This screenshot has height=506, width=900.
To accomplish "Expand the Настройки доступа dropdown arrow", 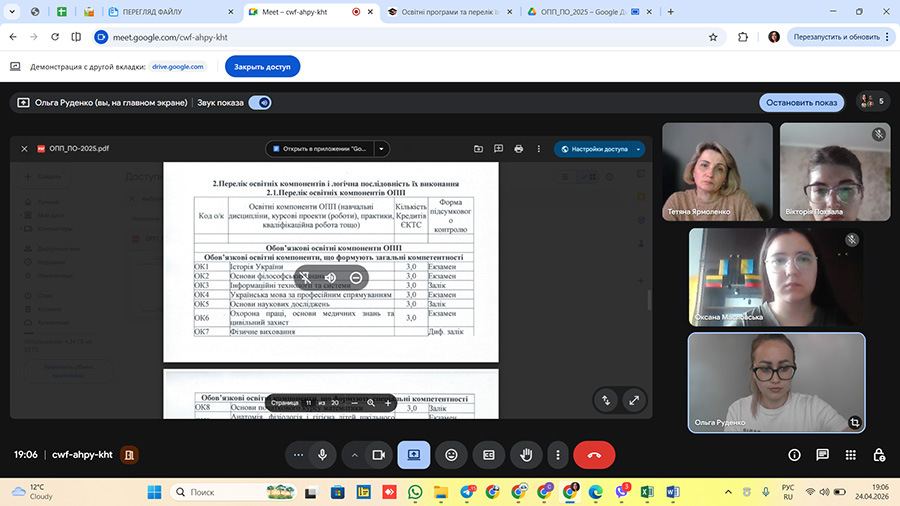I will (x=638, y=149).
